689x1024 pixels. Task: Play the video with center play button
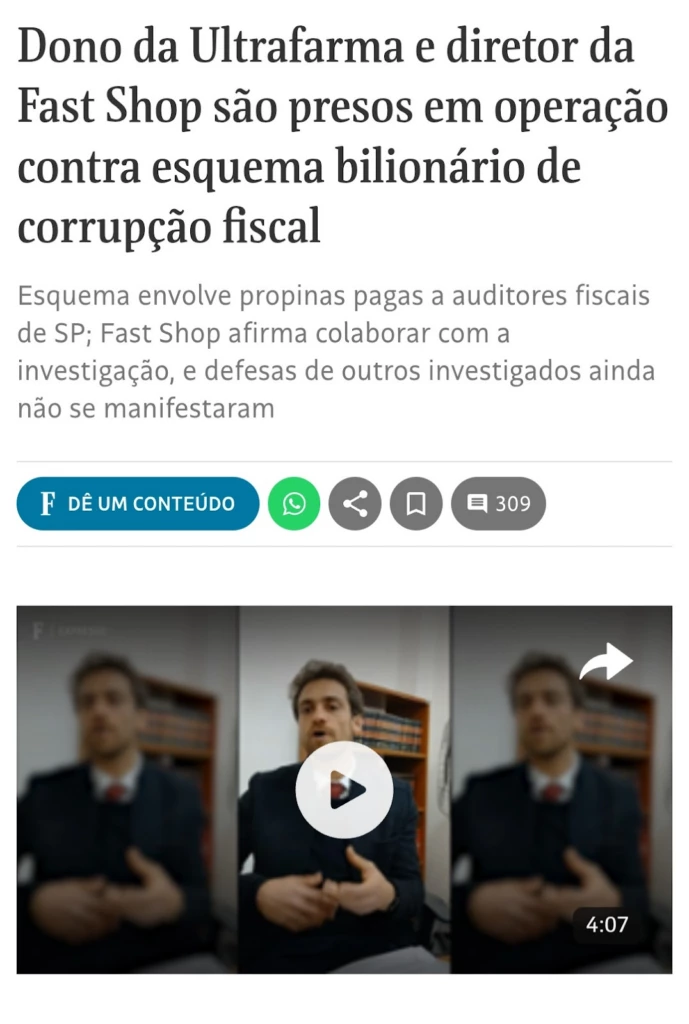pyautogui.click(x=344, y=790)
